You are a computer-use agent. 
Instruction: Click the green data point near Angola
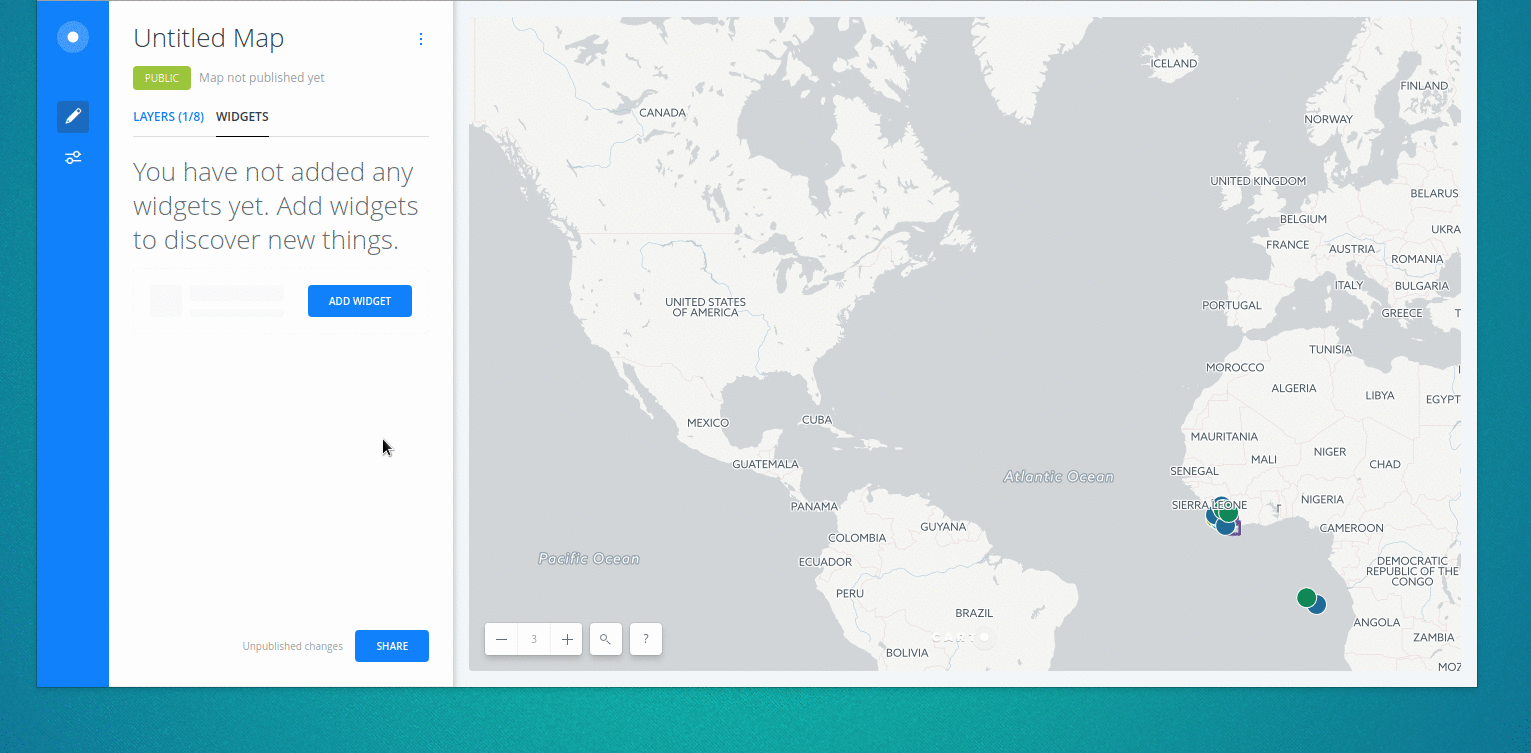click(1306, 597)
